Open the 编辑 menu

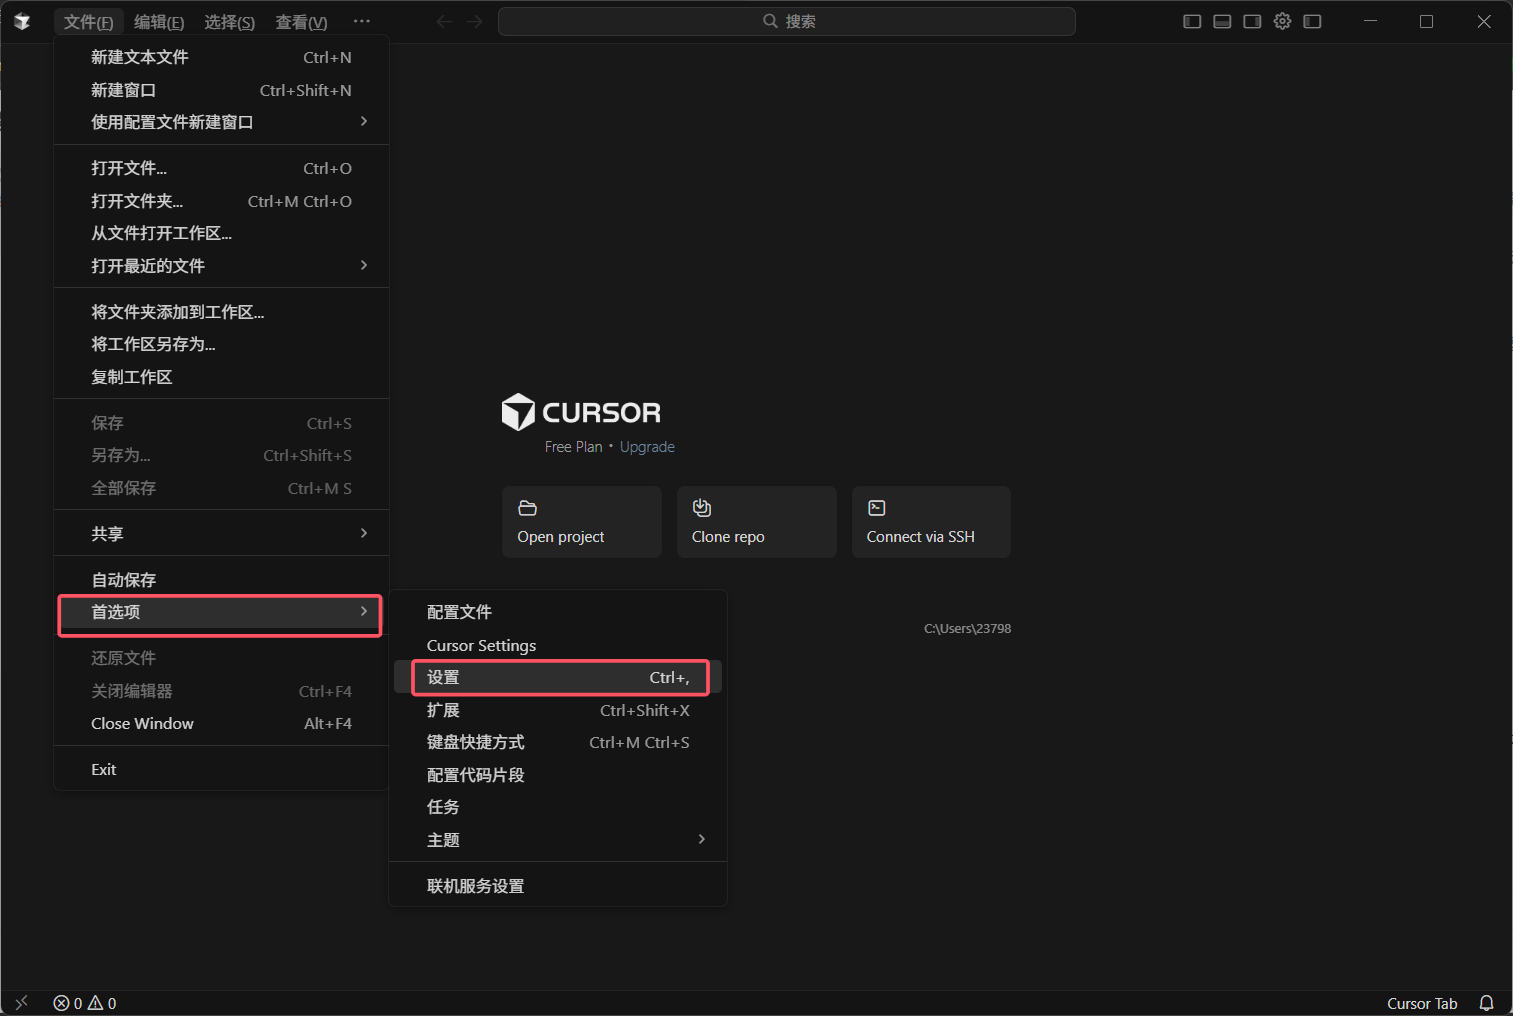158,21
